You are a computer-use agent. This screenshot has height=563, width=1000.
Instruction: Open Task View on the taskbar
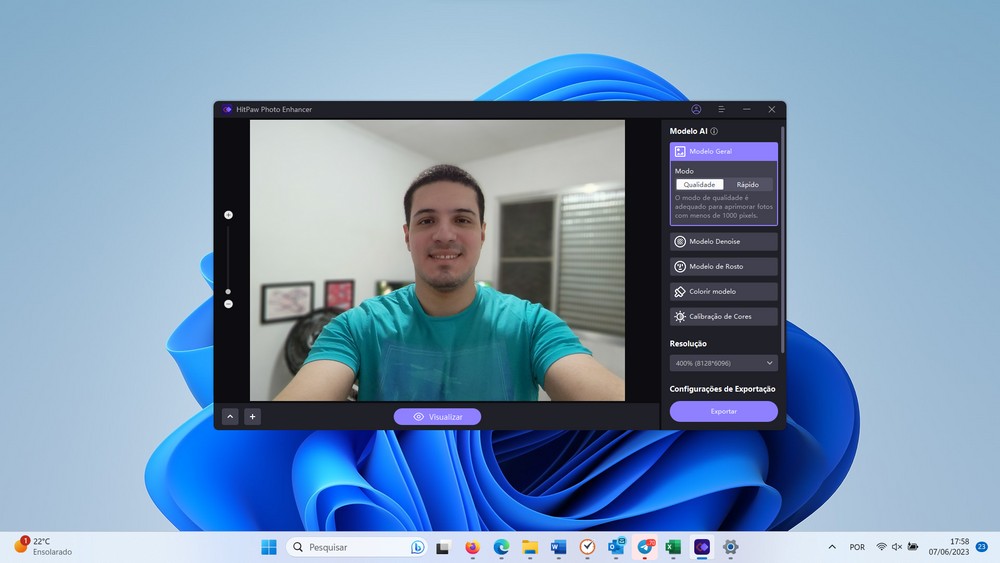tap(443, 547)
